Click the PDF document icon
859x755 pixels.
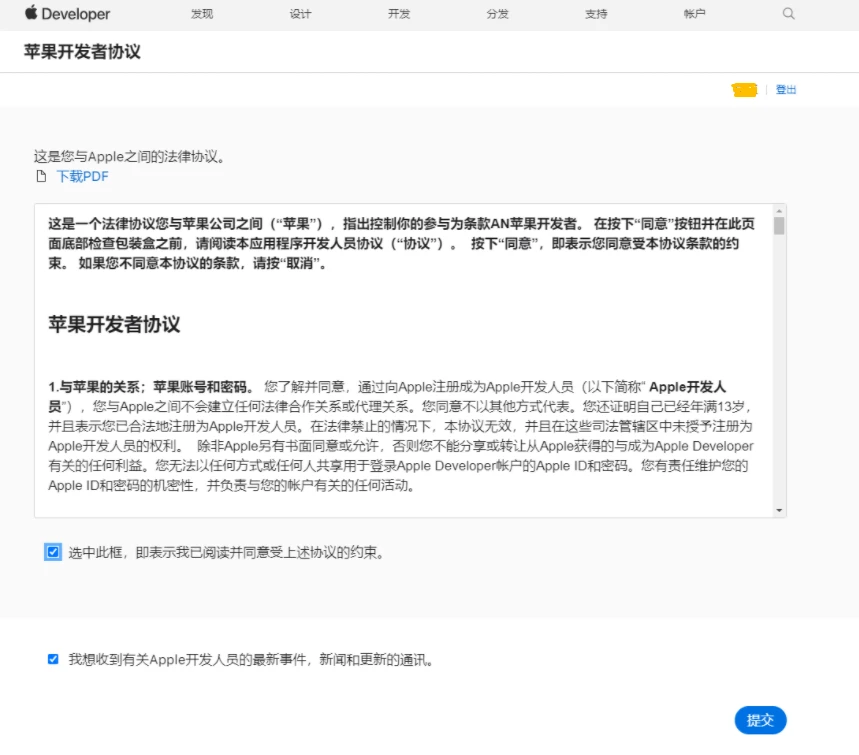[x=41, y=177]
